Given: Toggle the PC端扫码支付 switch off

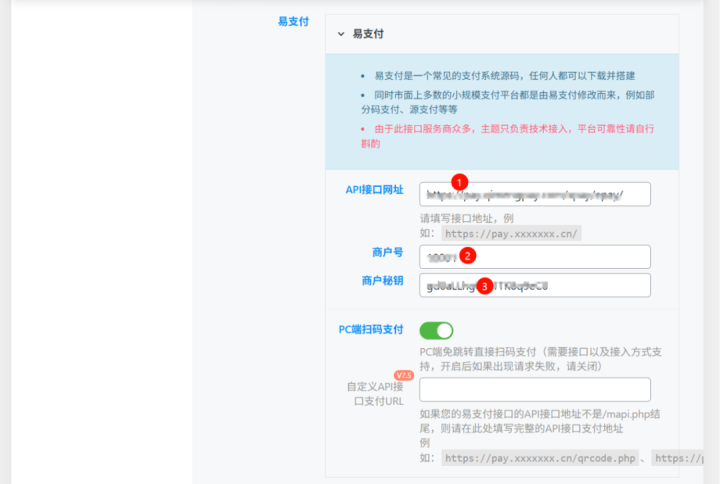Looking at the screenshot, I should [x=436, y=331].
